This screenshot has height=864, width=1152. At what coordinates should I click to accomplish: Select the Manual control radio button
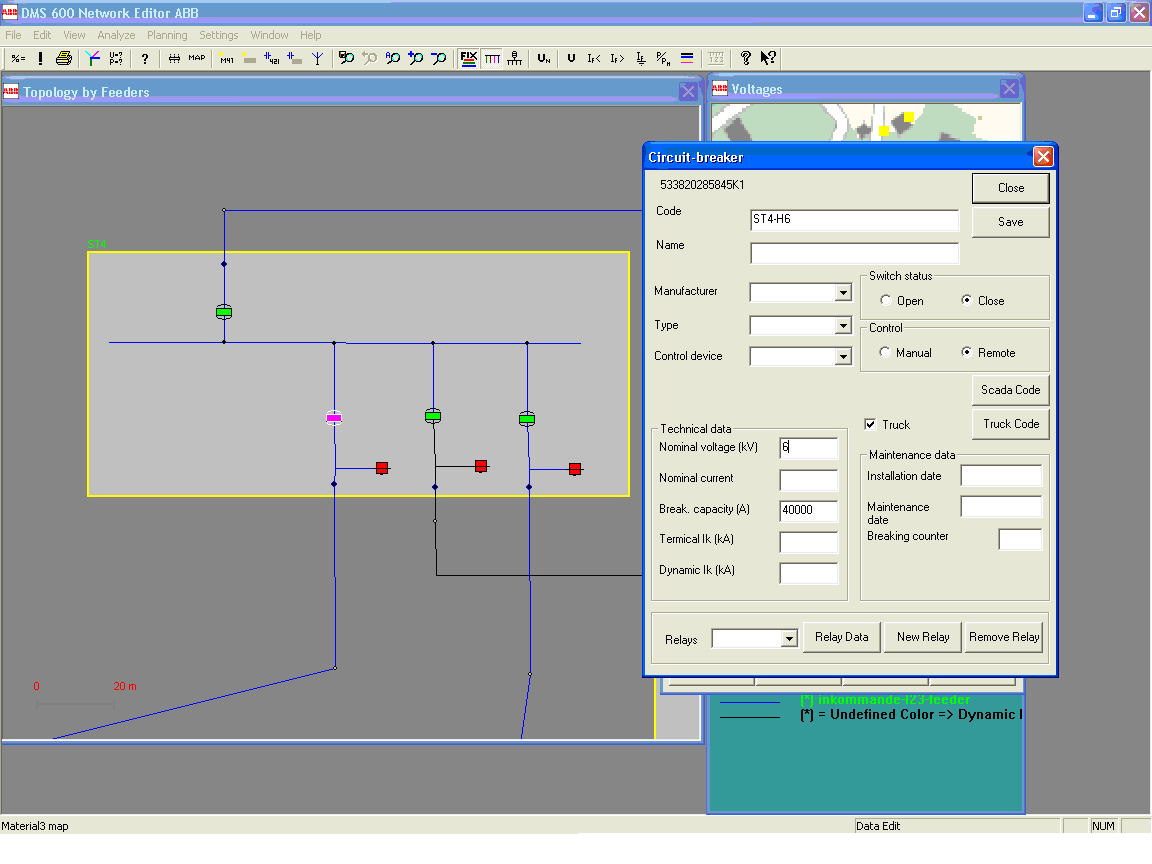(x=885, y=353)
